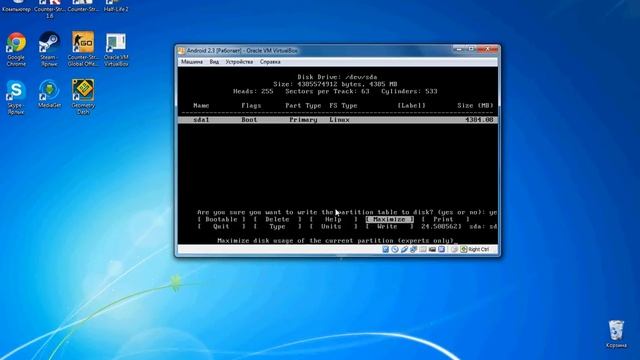Click the 'Sectors per Track: 63' text

pos(327,91)
